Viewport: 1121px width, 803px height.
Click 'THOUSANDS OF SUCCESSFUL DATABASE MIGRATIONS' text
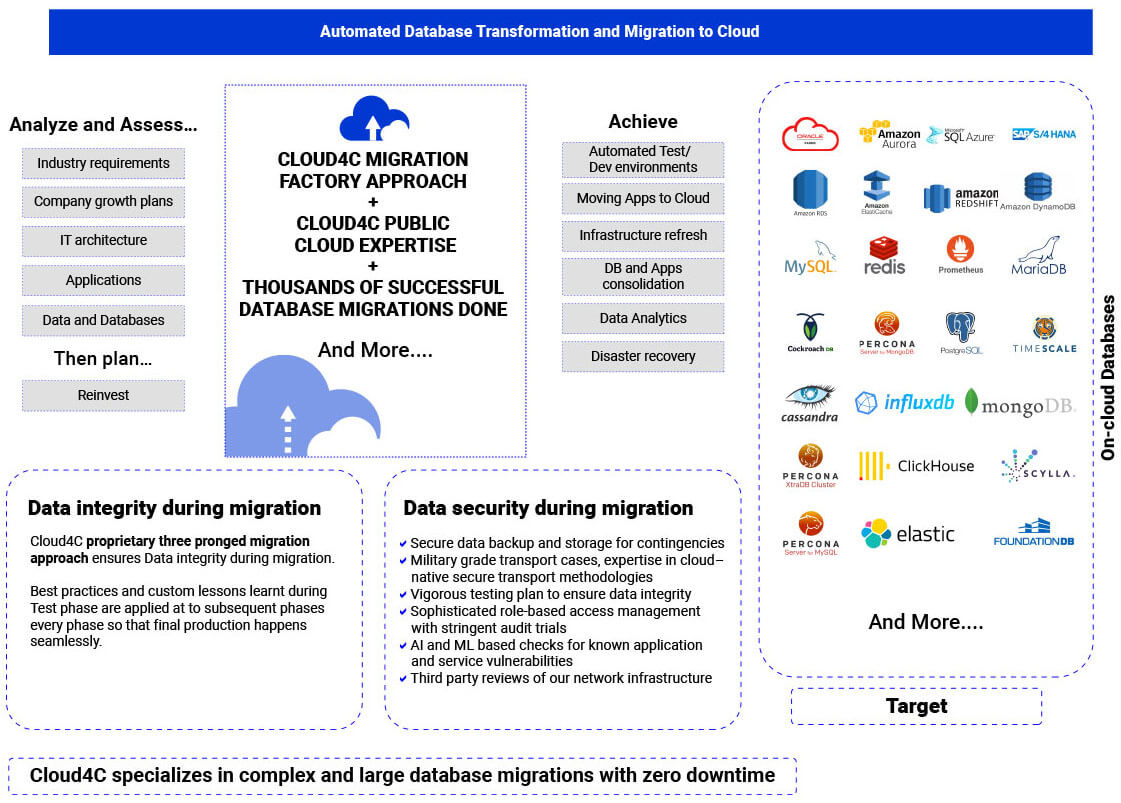coord(373,298)
